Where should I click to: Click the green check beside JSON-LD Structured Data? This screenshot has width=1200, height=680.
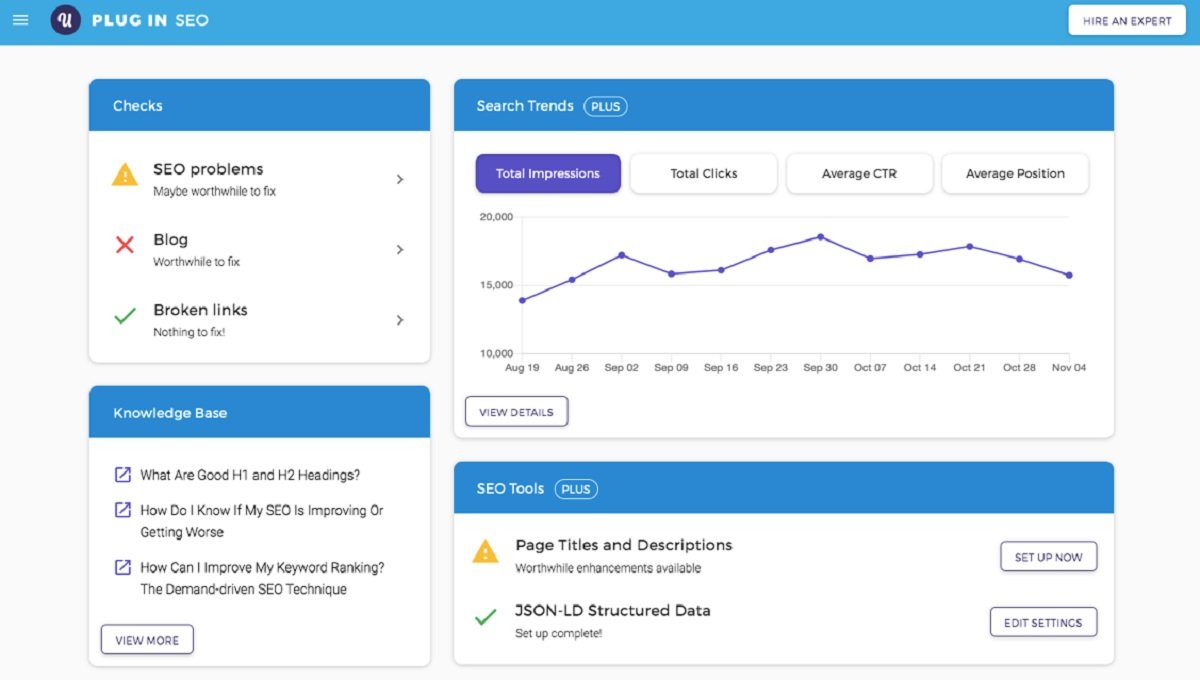(x=484, y=616)
